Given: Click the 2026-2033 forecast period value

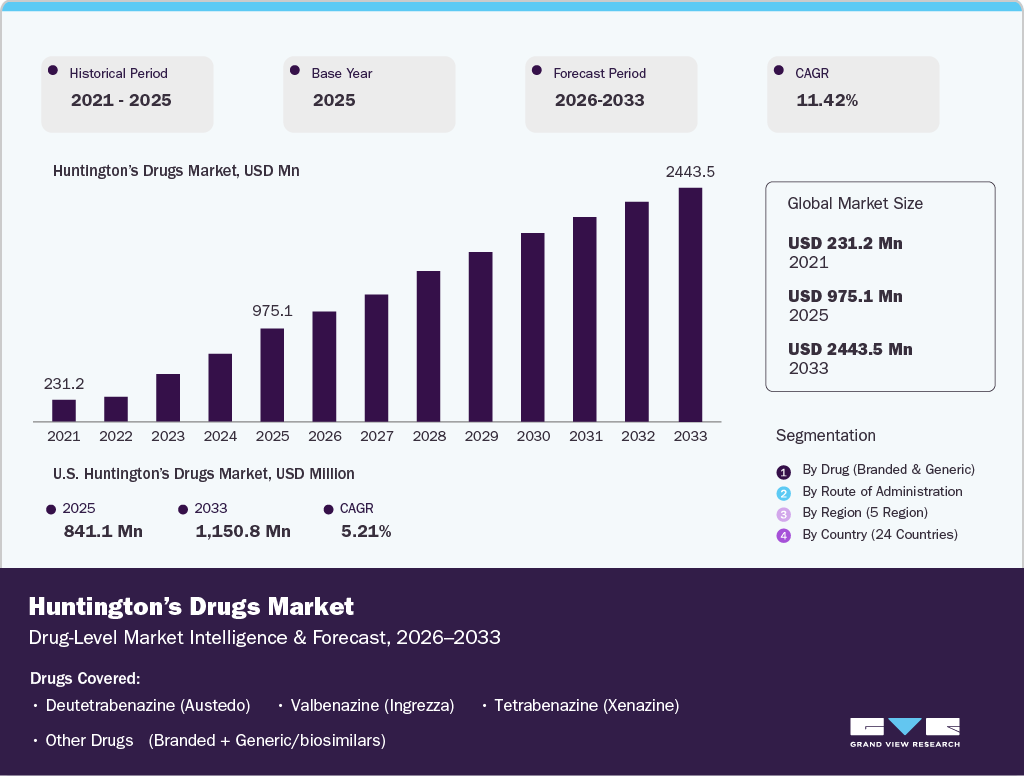Looking at the screenshot, I should tap(600, 100).
